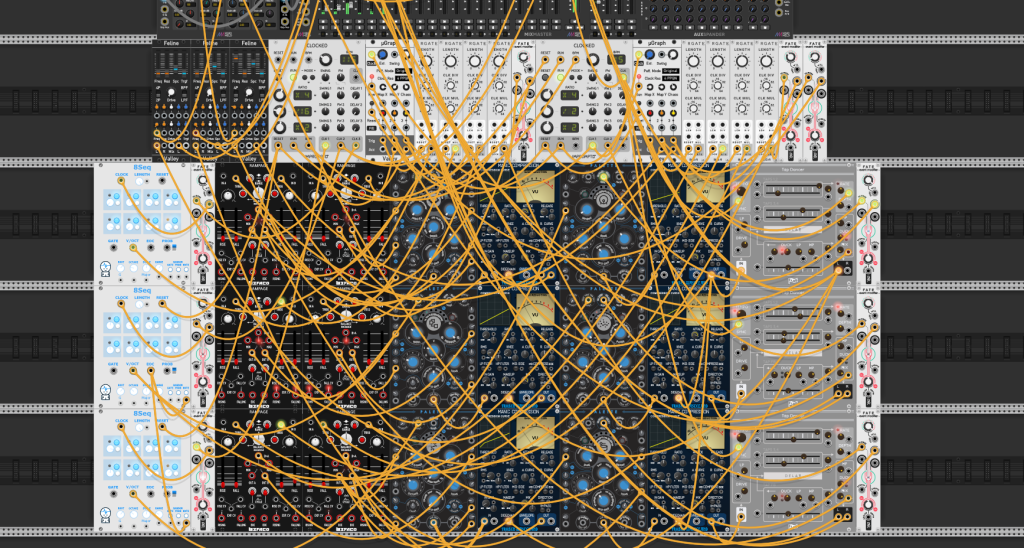The height and width of the screenshot is (548, 1024).
Task: Click the RESET jack on middle 8Seq module
Action: 163,304
